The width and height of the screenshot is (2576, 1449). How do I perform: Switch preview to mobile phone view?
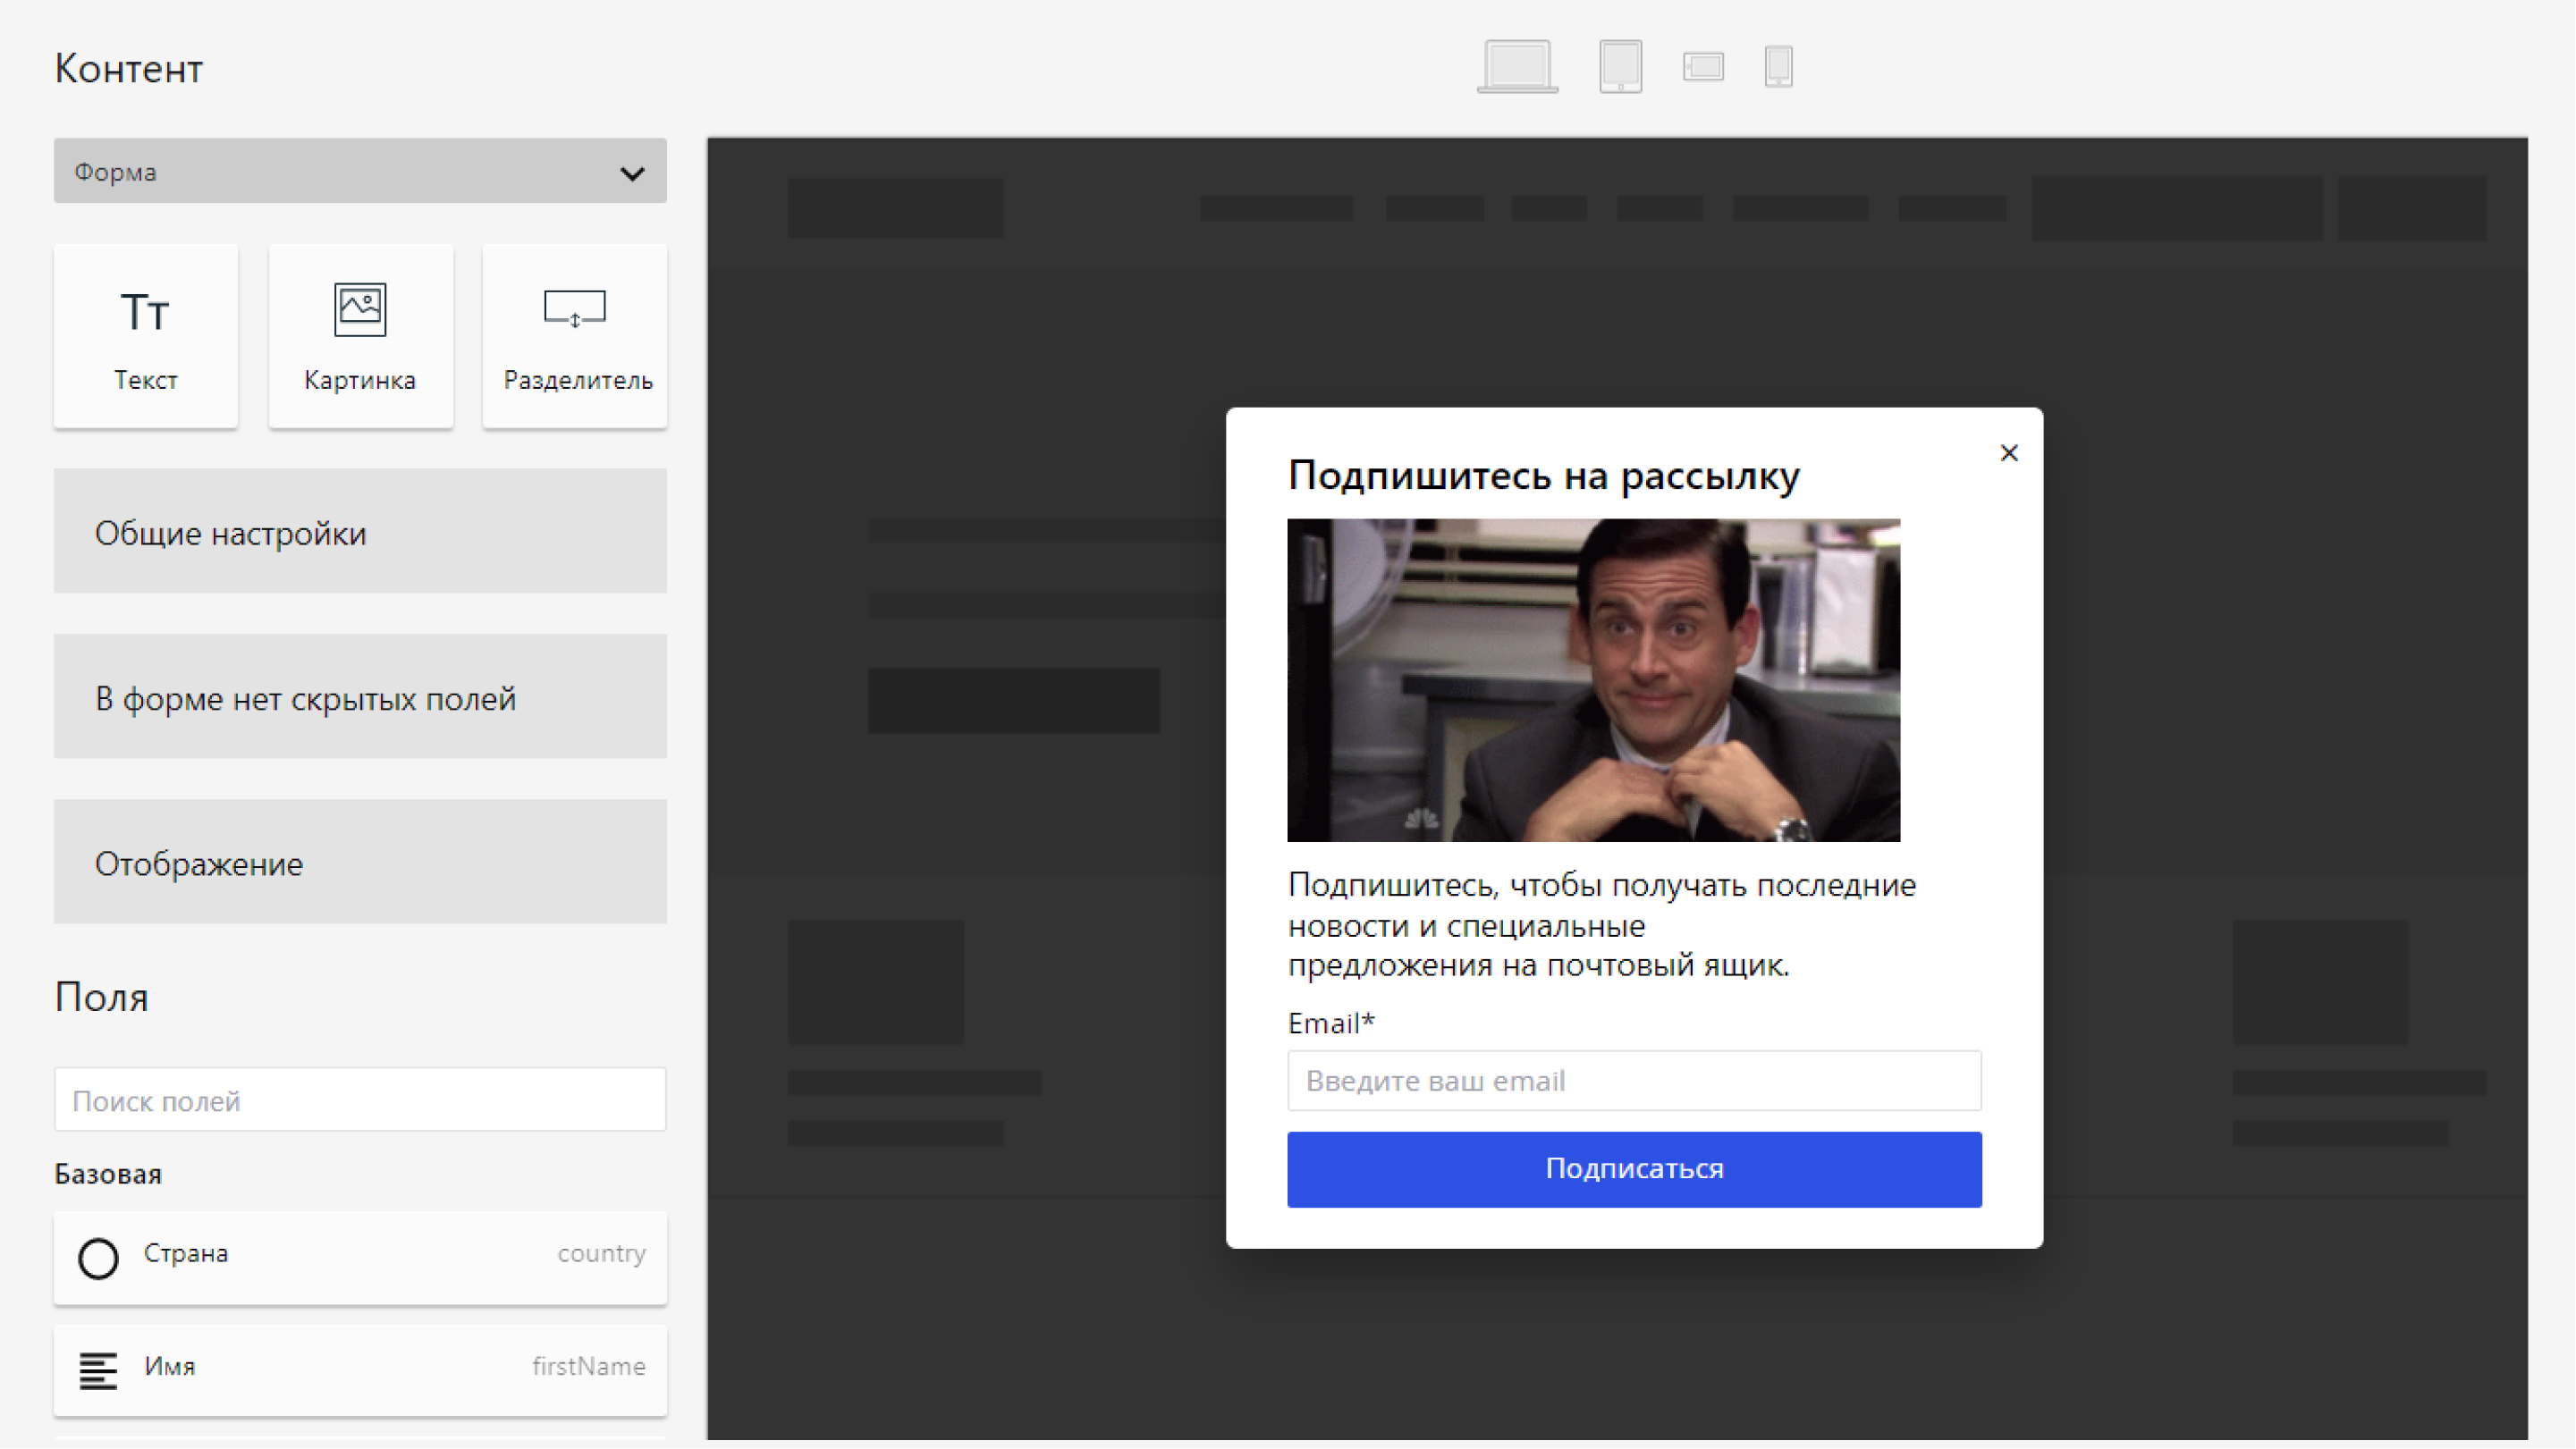click(x=1778, y=67)
